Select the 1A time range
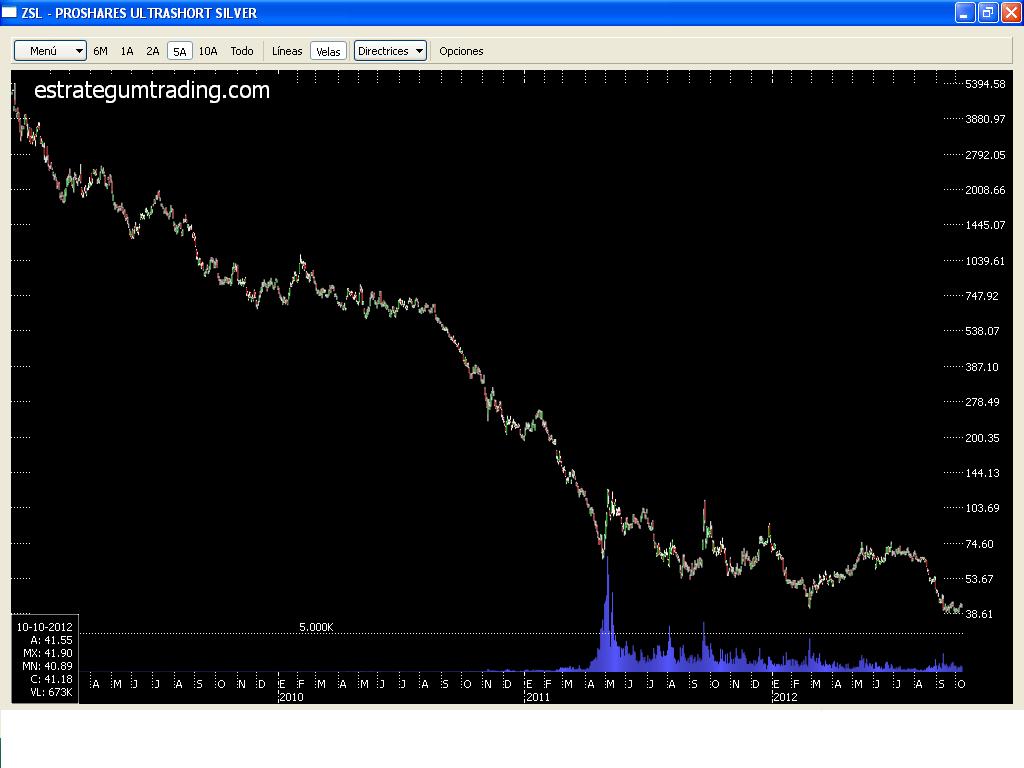Viewport: 1024px width, 768px height. click(x=127, y=51)
